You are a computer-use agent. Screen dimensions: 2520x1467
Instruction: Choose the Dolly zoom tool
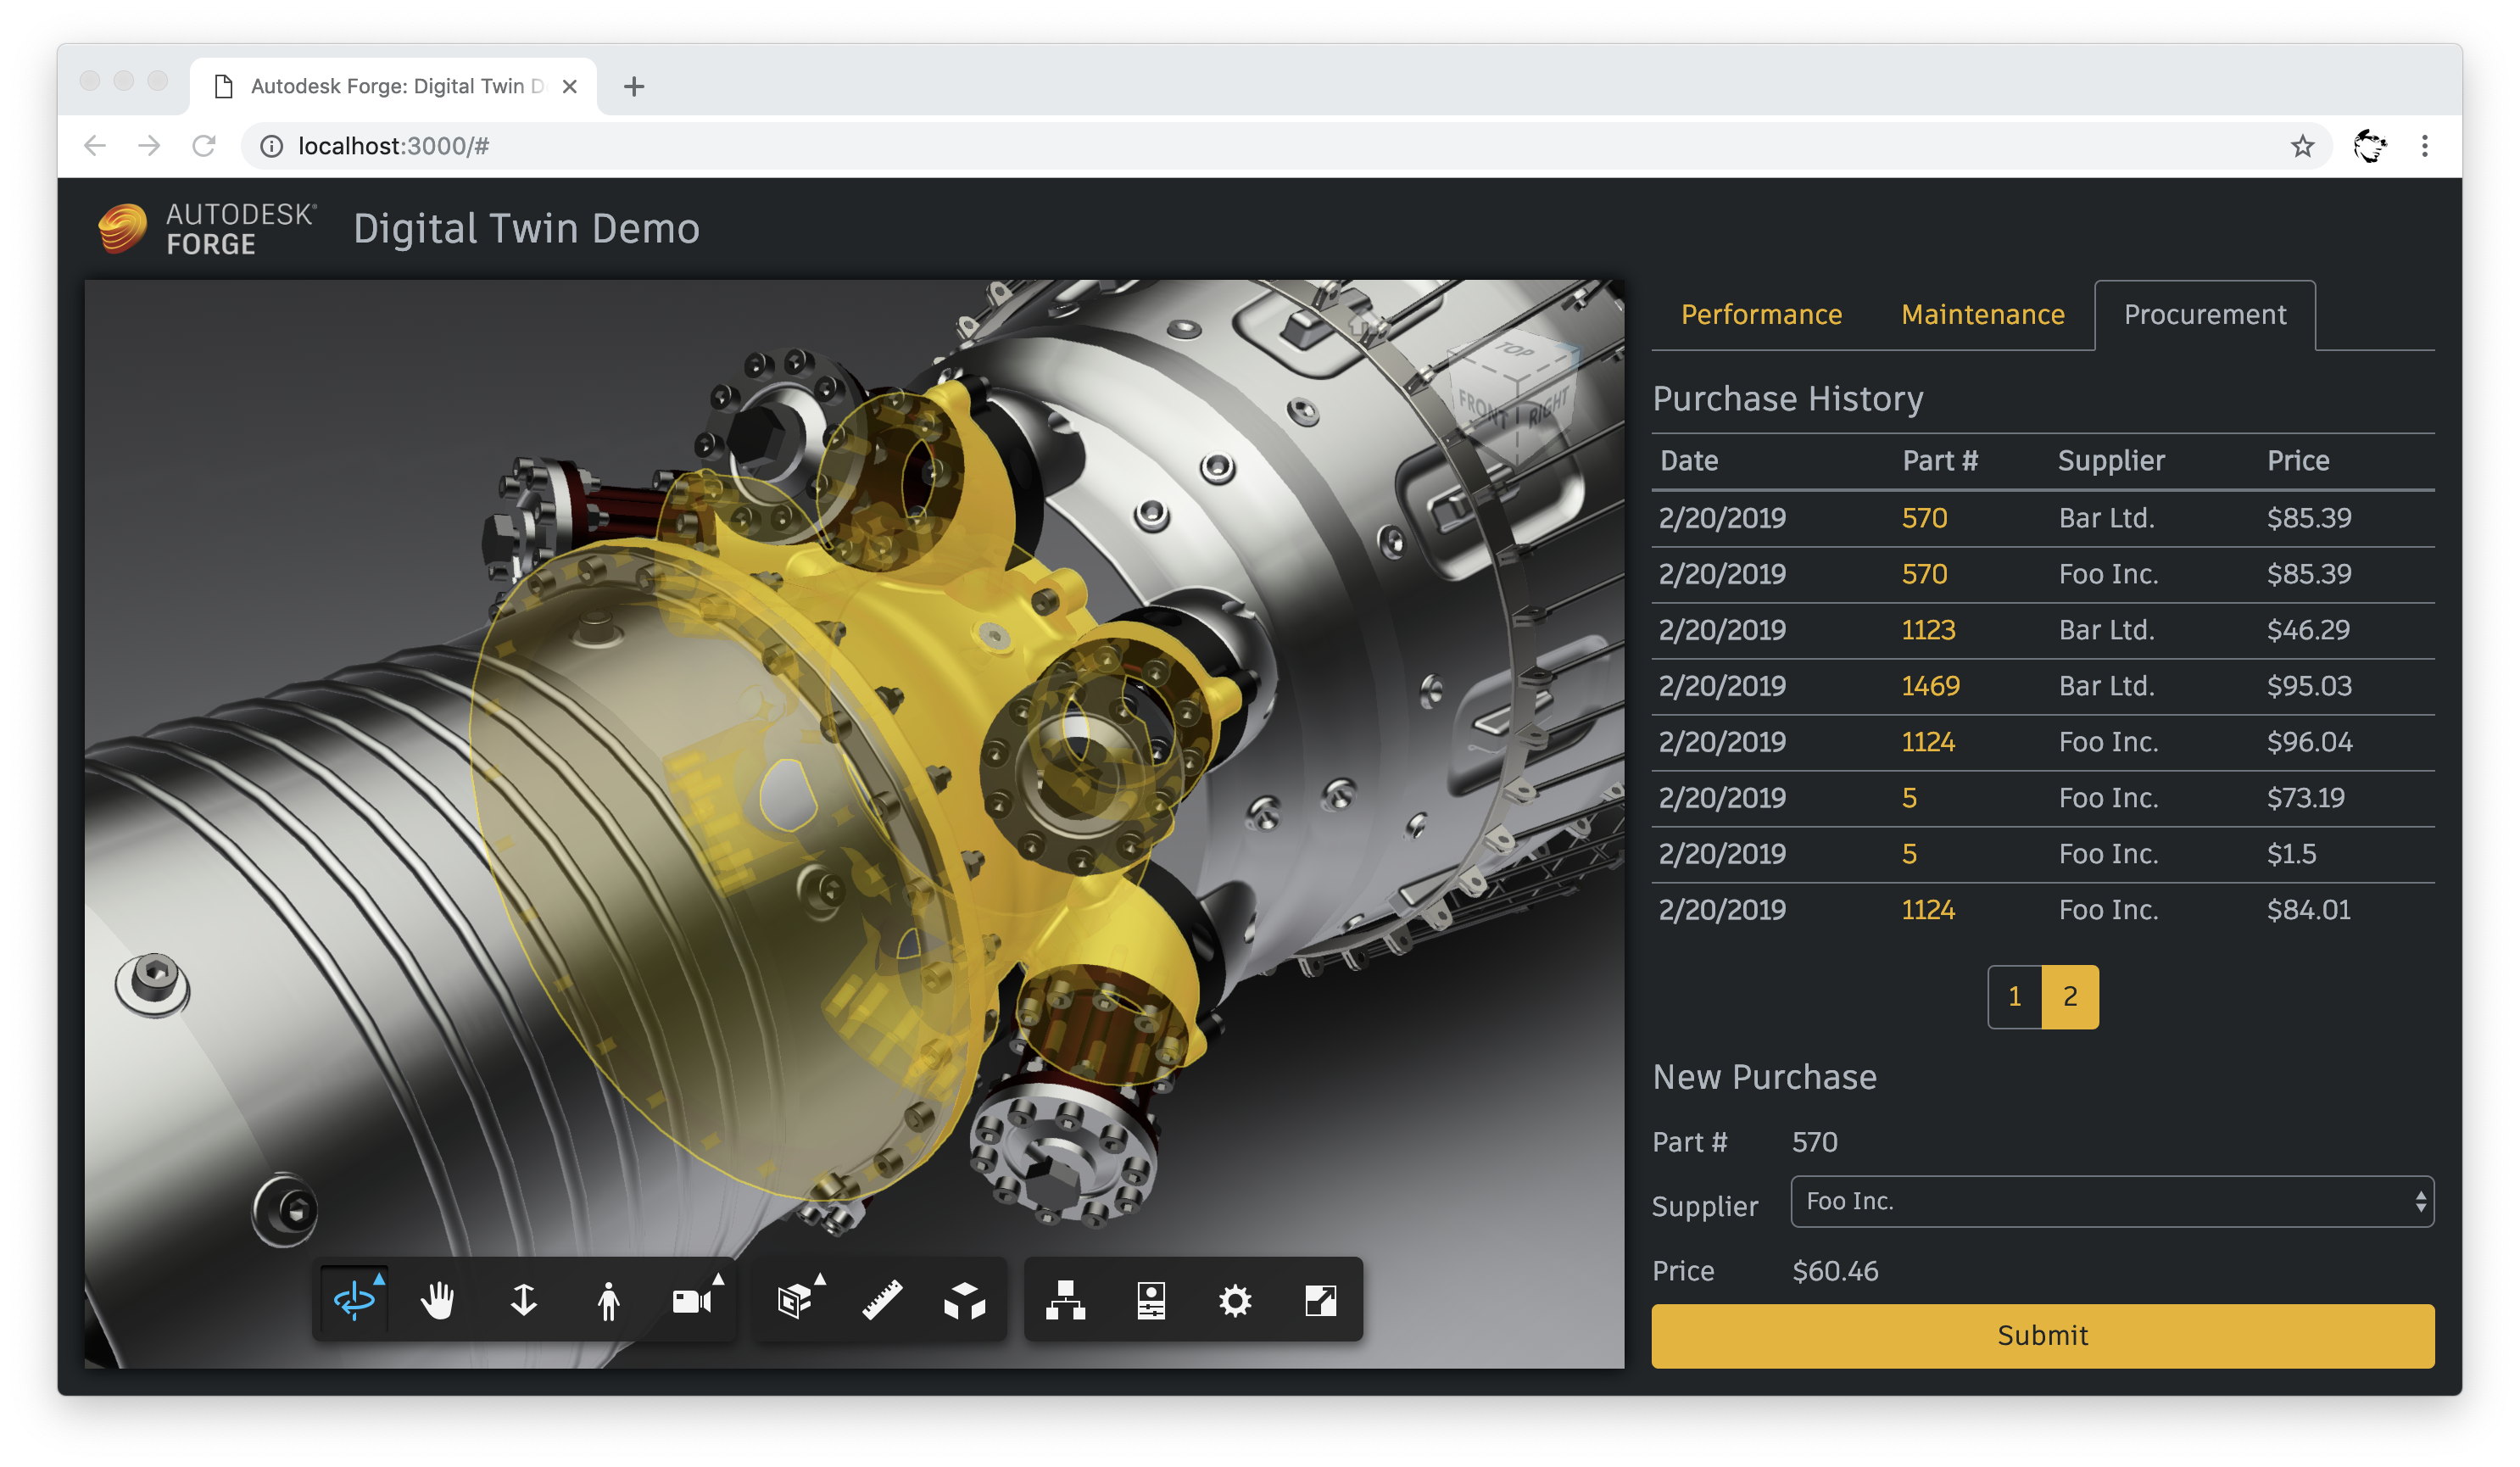tap(523, 1300)
